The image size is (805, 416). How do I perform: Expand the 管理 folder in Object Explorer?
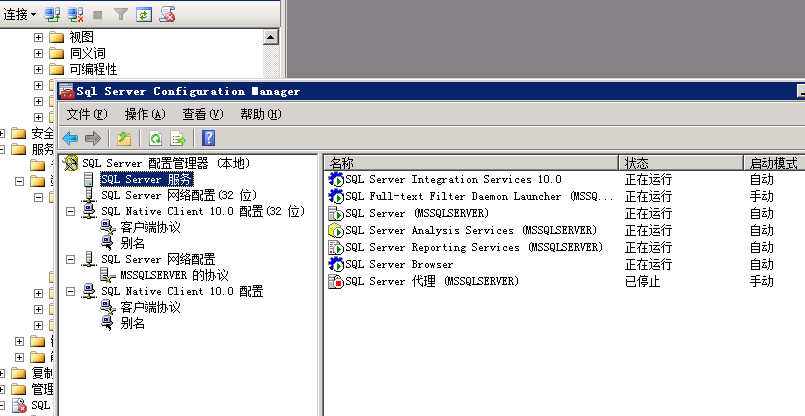coord(2,389)
